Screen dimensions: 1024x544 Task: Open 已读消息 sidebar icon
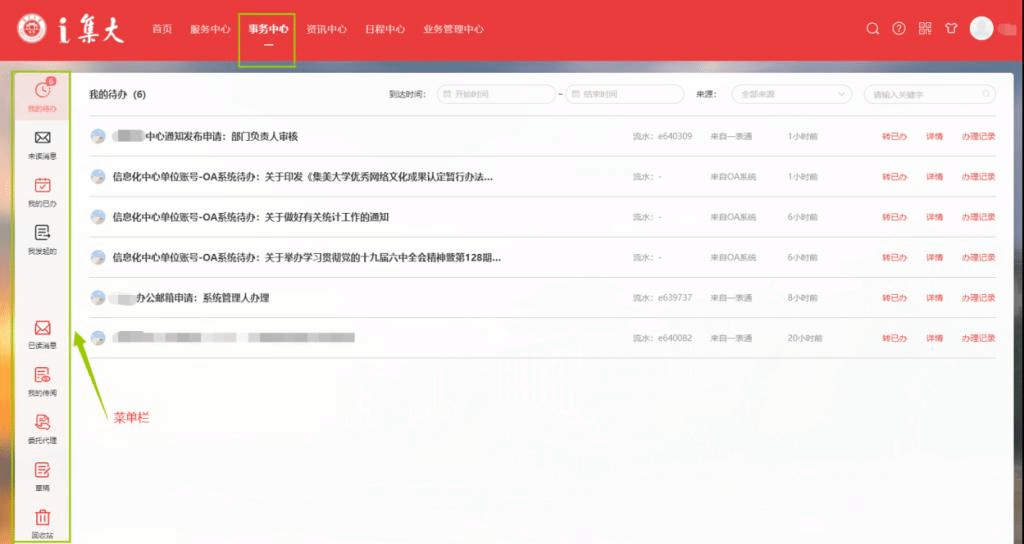42,330
